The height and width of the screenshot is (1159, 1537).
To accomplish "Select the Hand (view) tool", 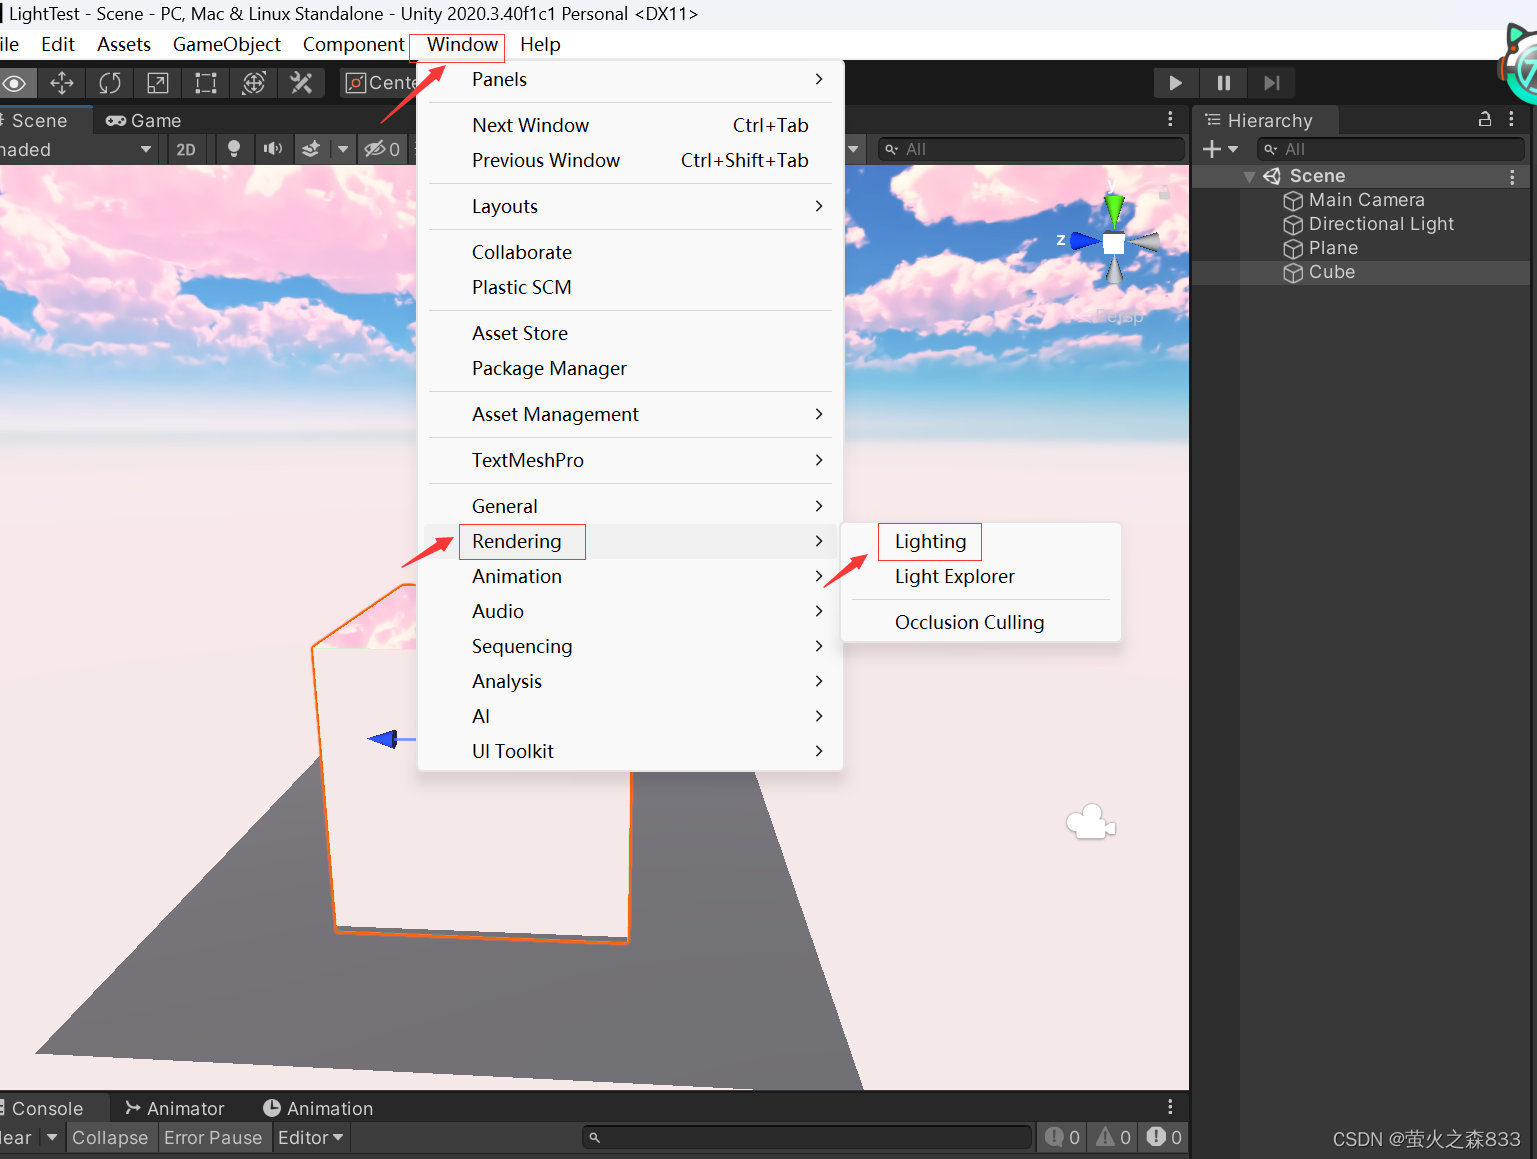I will point(16,83).
